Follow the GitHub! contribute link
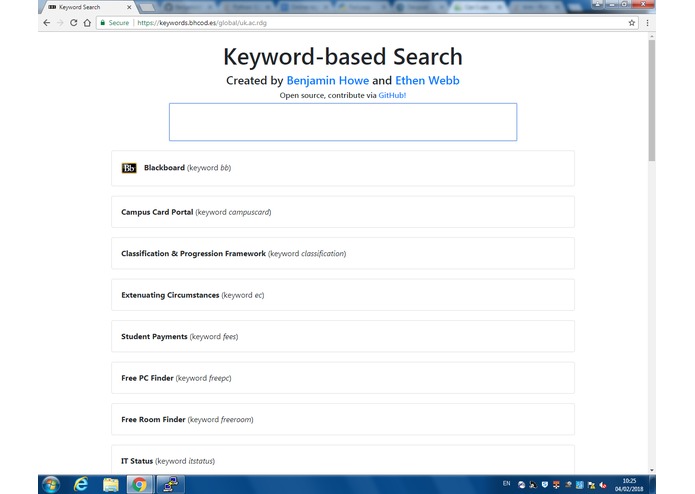Viewport: 695px width, 494px height. [392, 95]
